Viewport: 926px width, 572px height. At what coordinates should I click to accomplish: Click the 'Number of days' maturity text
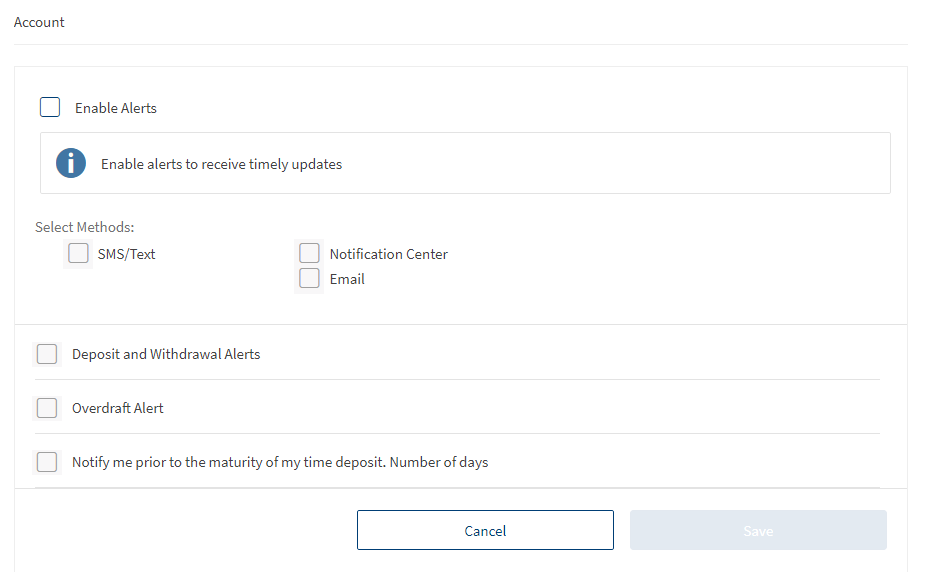[x=439, y=462]
